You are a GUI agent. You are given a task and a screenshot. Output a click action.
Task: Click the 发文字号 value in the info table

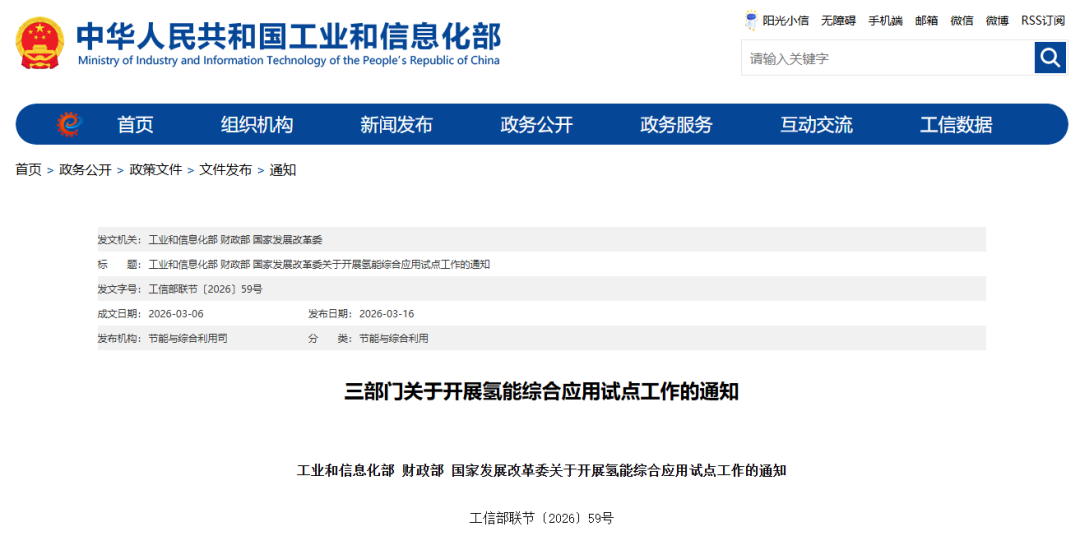(x=205, y=289)
